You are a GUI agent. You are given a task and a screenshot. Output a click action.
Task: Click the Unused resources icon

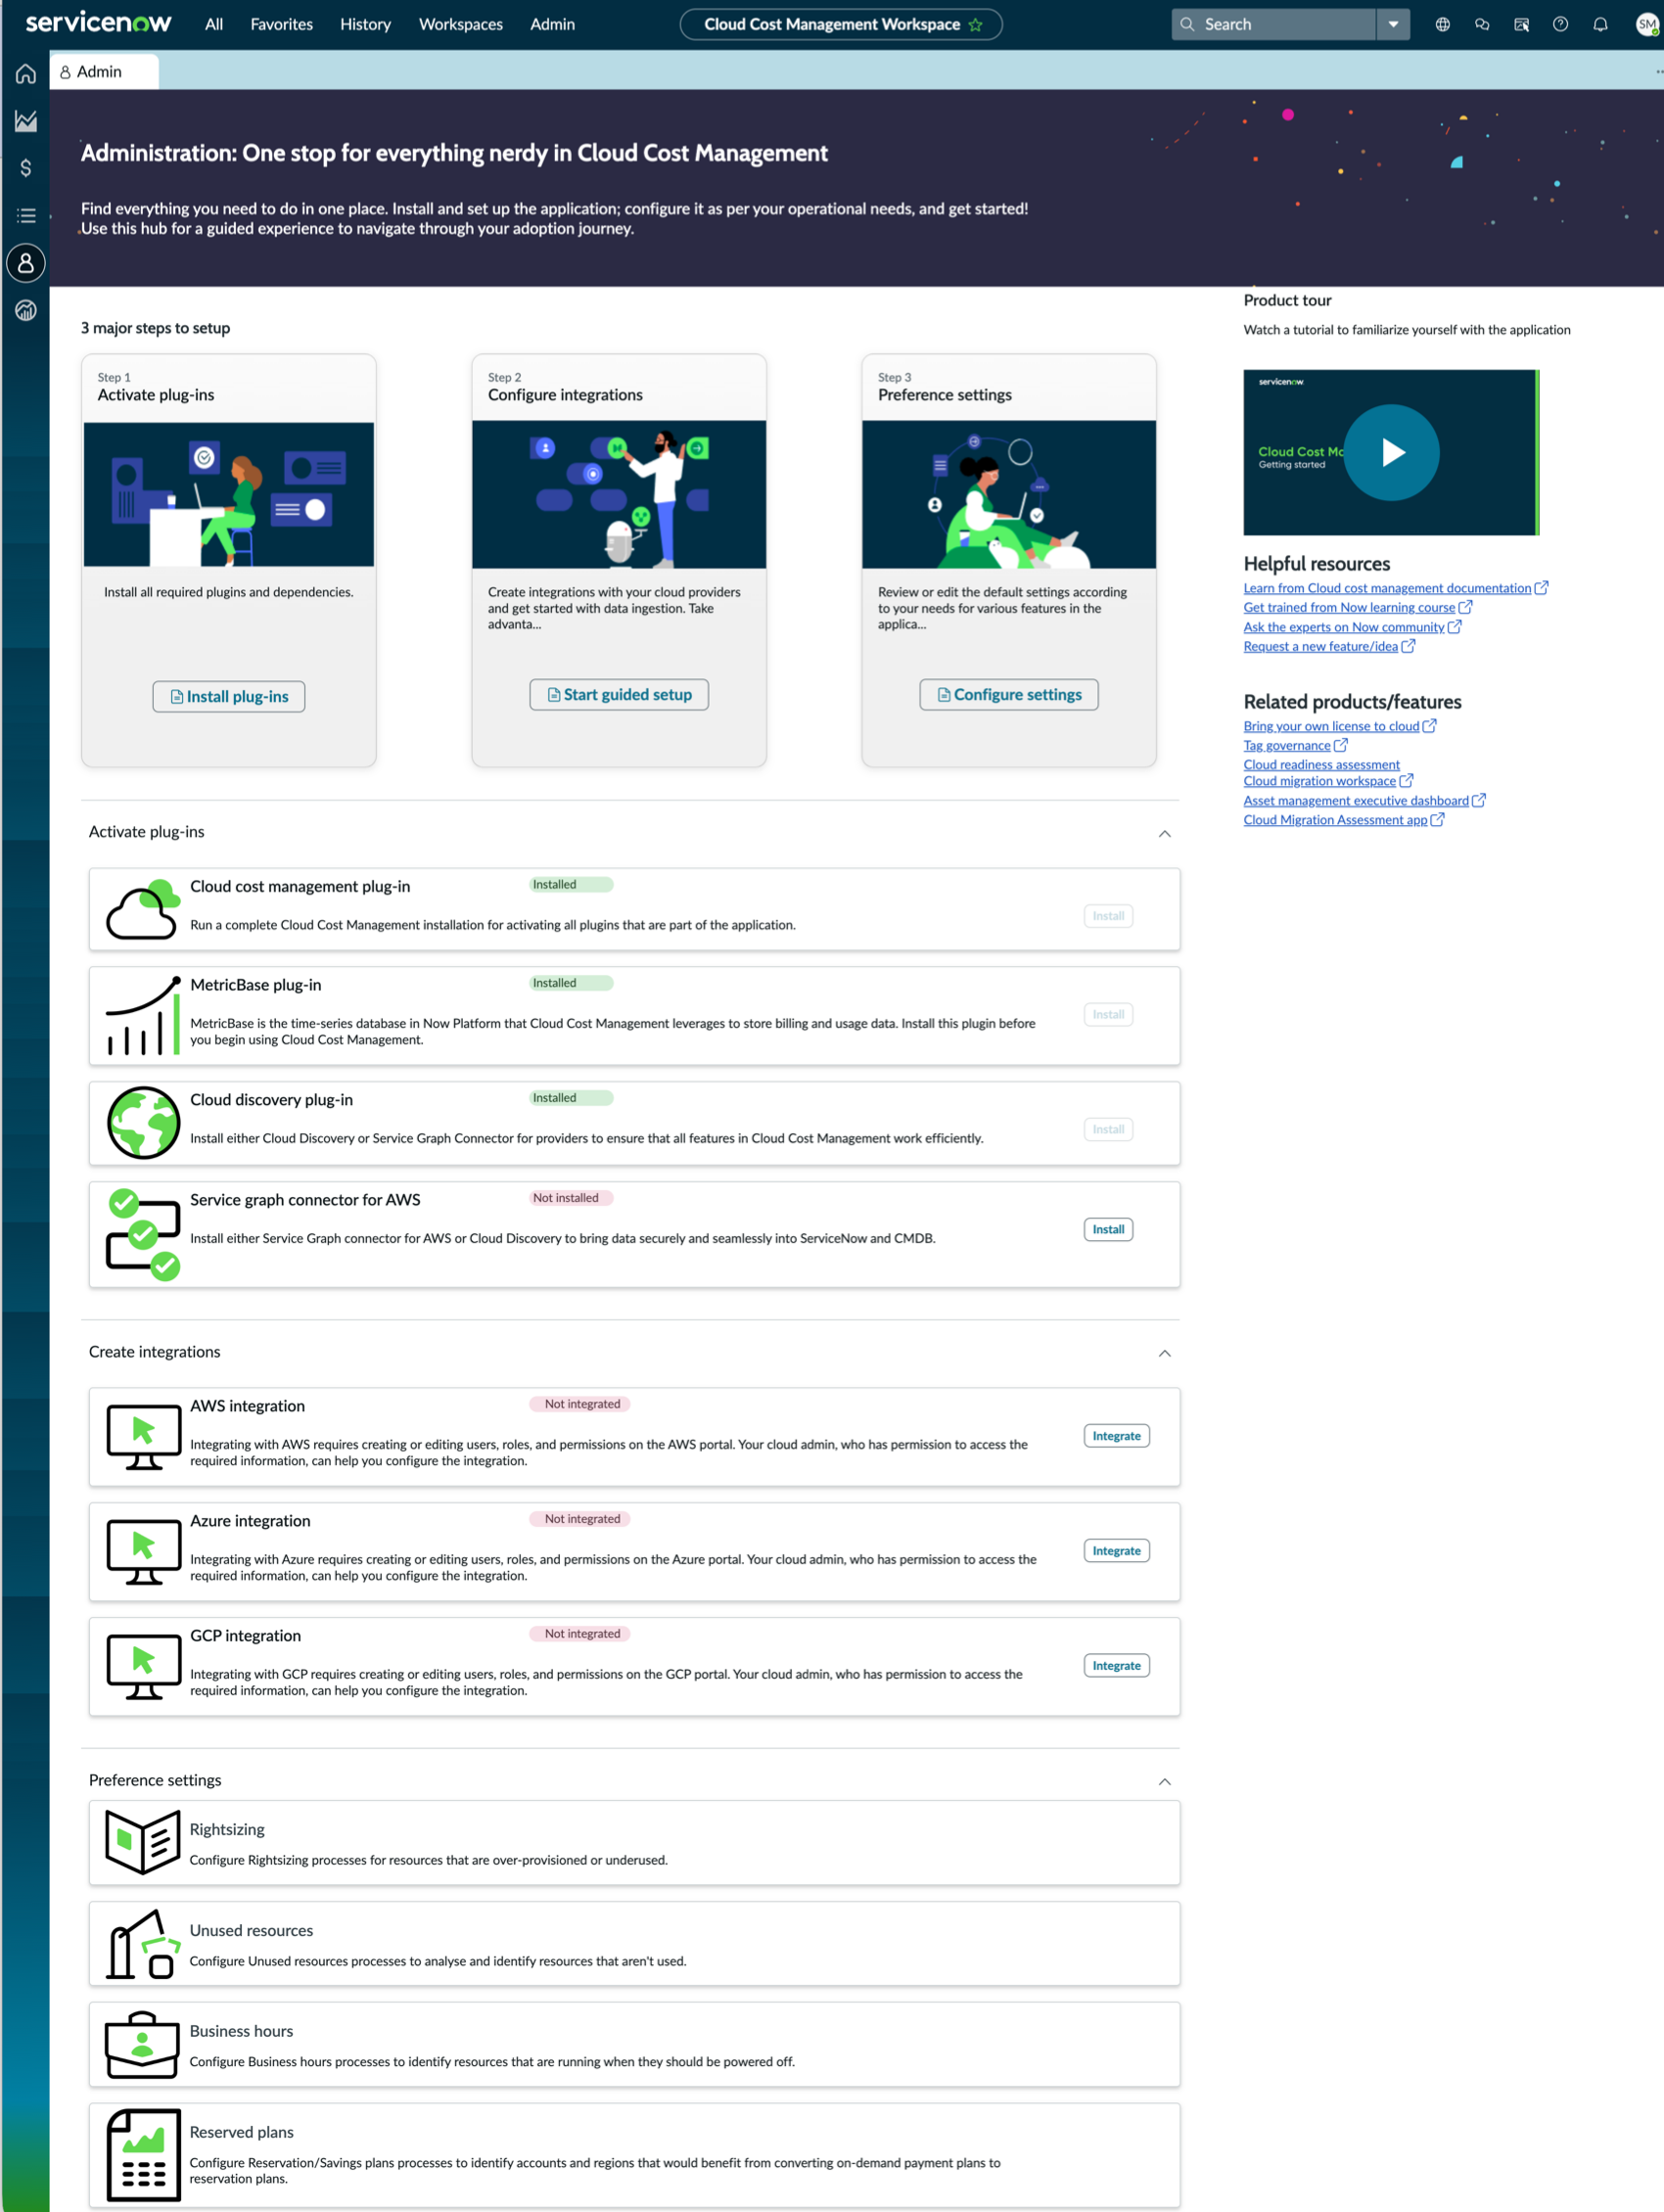click(143, 1943)
